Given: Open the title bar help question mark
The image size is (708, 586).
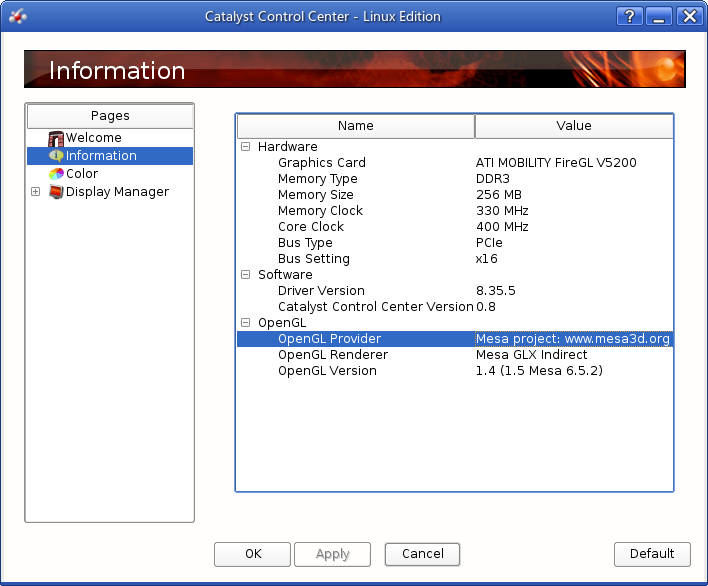Looking at the screenshot, I should [x=629, y=17].
